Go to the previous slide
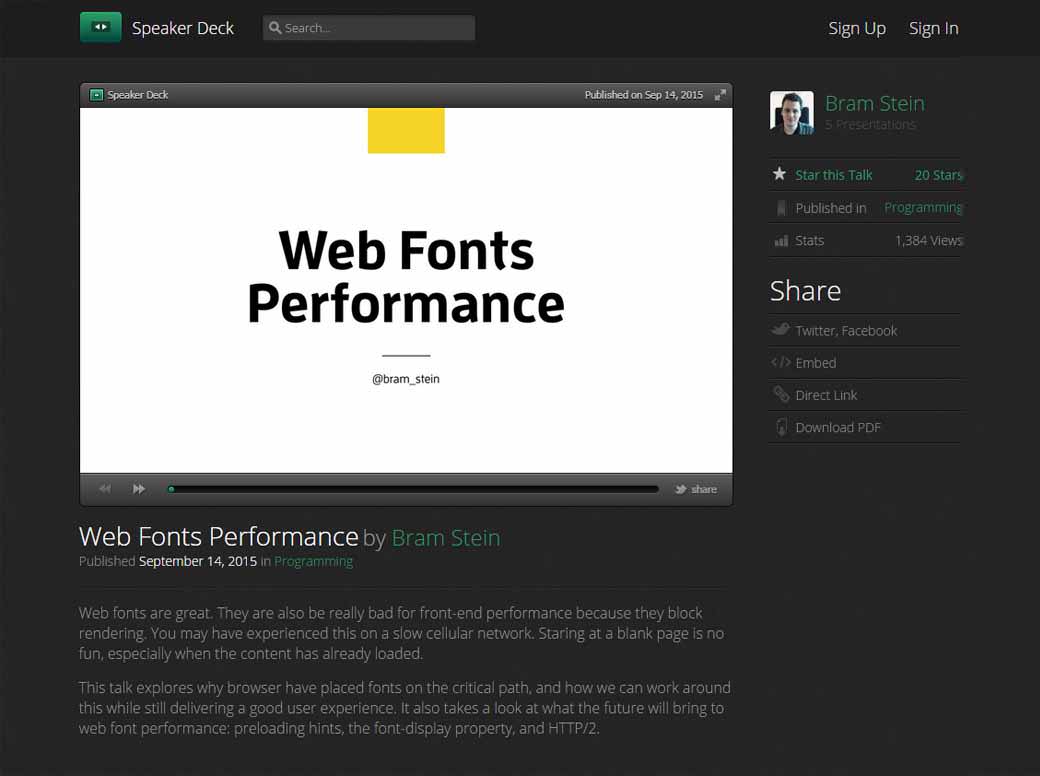The image size is (1040, 776). click(x=104, y=489)
